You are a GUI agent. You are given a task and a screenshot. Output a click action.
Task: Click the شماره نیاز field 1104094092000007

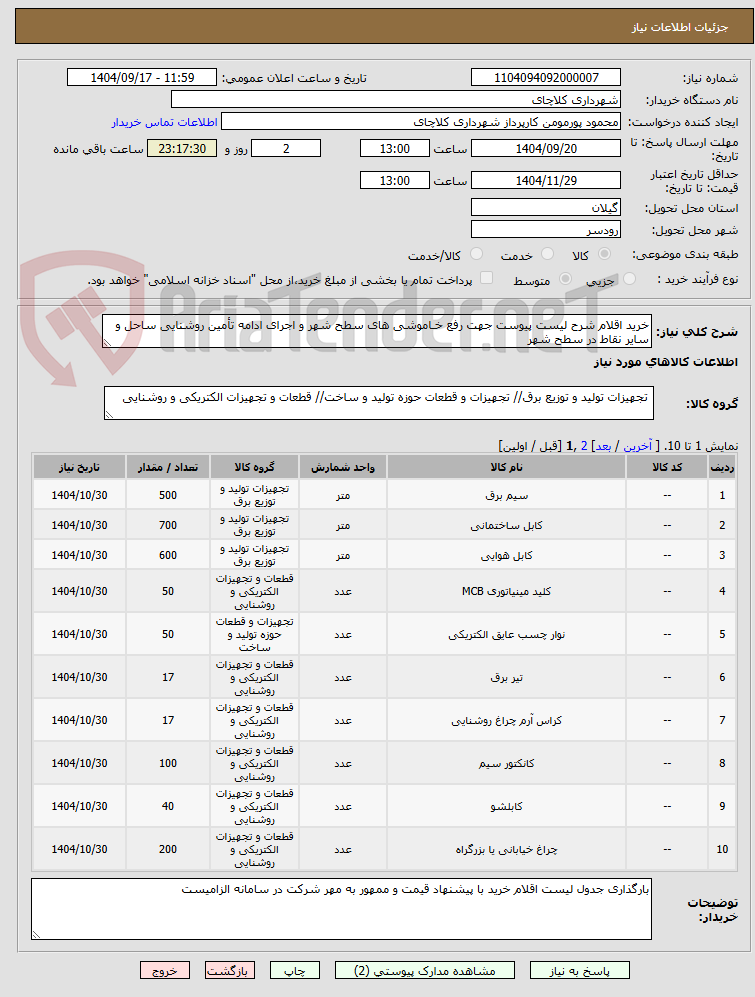[546, 78]
